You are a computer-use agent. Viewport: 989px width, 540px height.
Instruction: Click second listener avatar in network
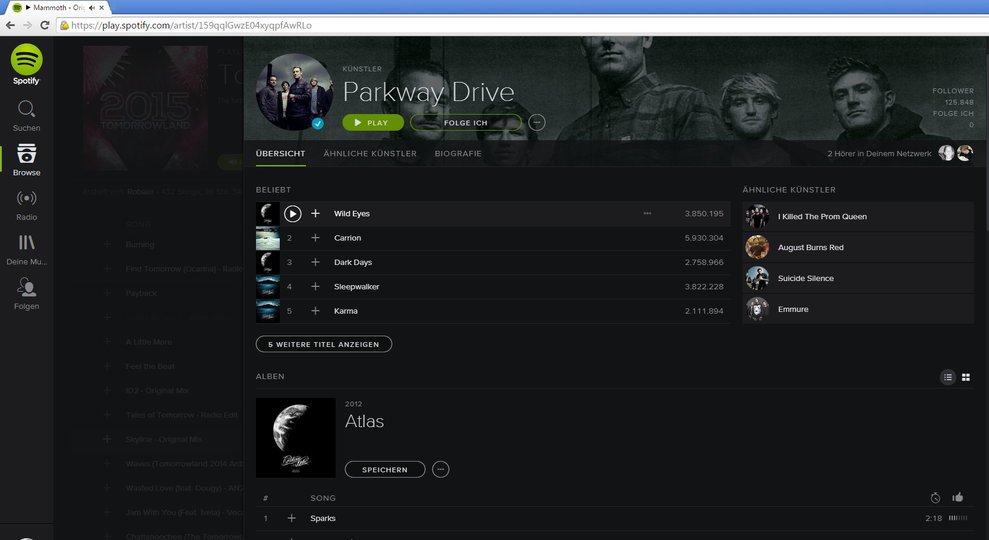pos(964,153)
